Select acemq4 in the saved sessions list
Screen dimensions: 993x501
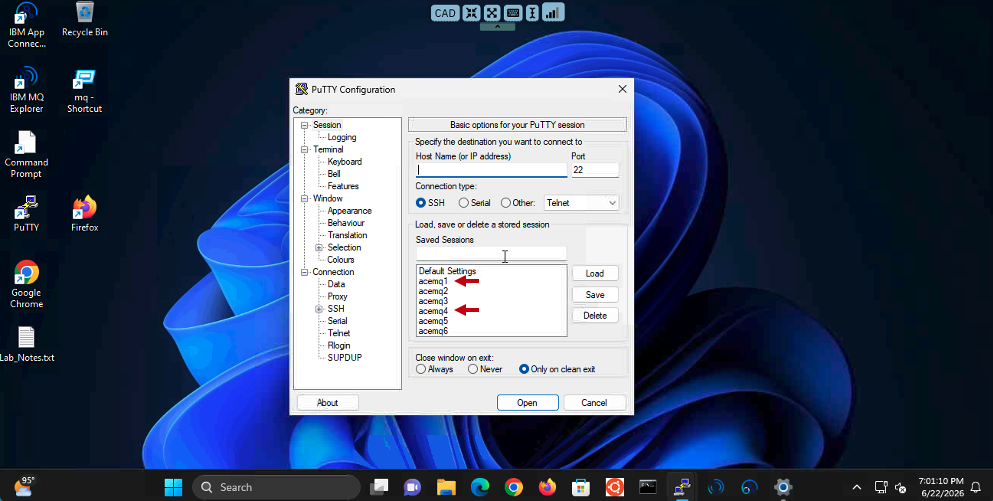click(x=433, y=311)
